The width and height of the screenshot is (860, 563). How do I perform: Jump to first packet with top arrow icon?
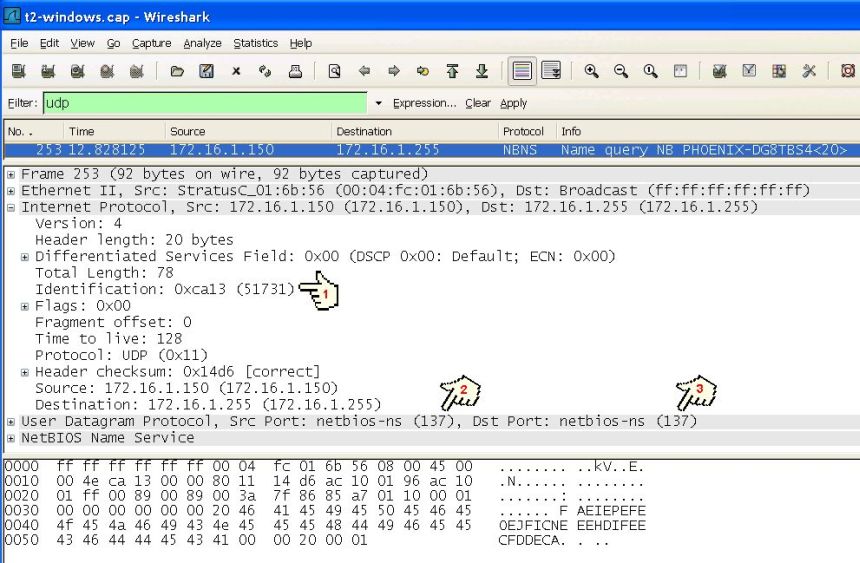[452, 71]
